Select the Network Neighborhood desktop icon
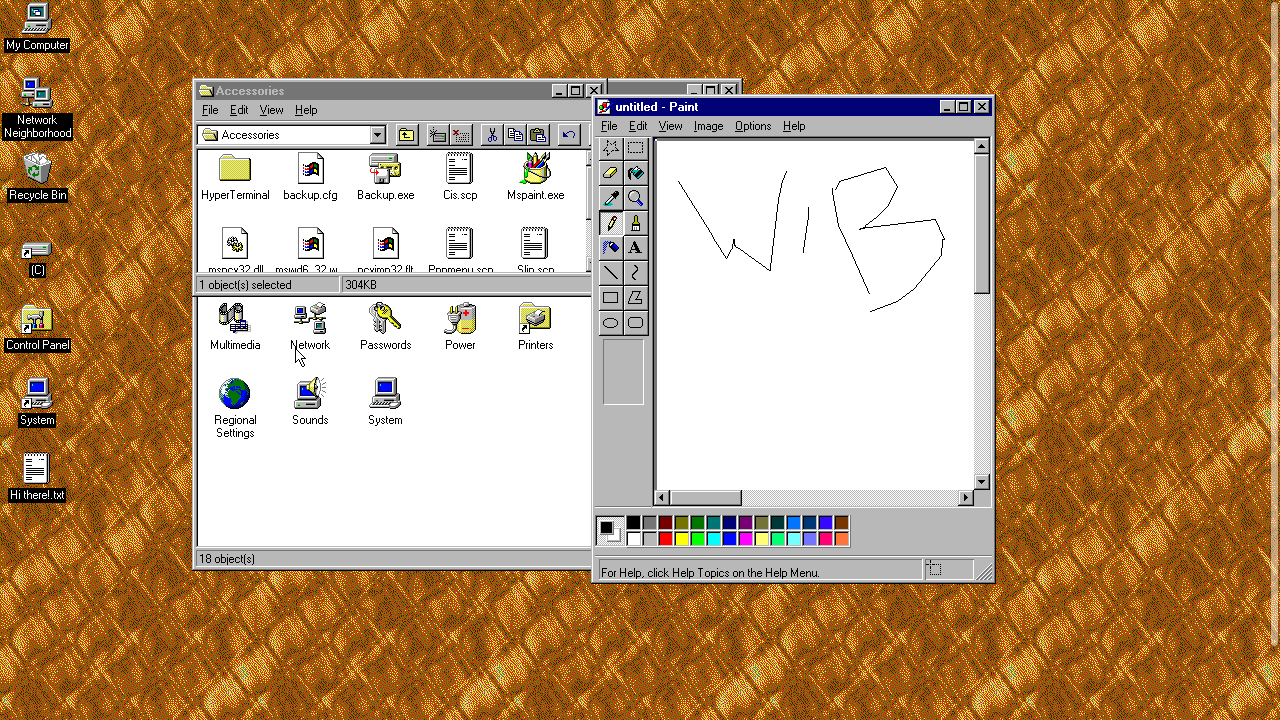This screenshot has width=1280, height=720. click(37, 108)
